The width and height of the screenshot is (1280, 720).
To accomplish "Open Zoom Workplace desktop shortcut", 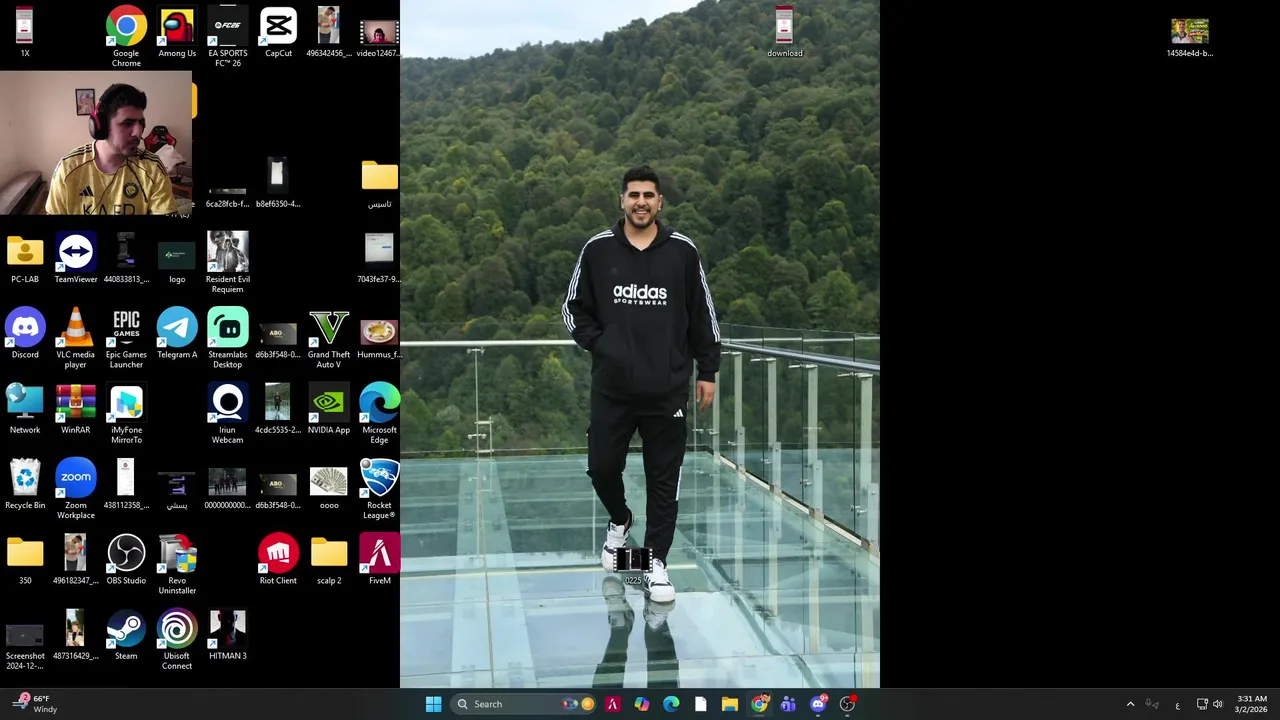I will coord(76,489).
